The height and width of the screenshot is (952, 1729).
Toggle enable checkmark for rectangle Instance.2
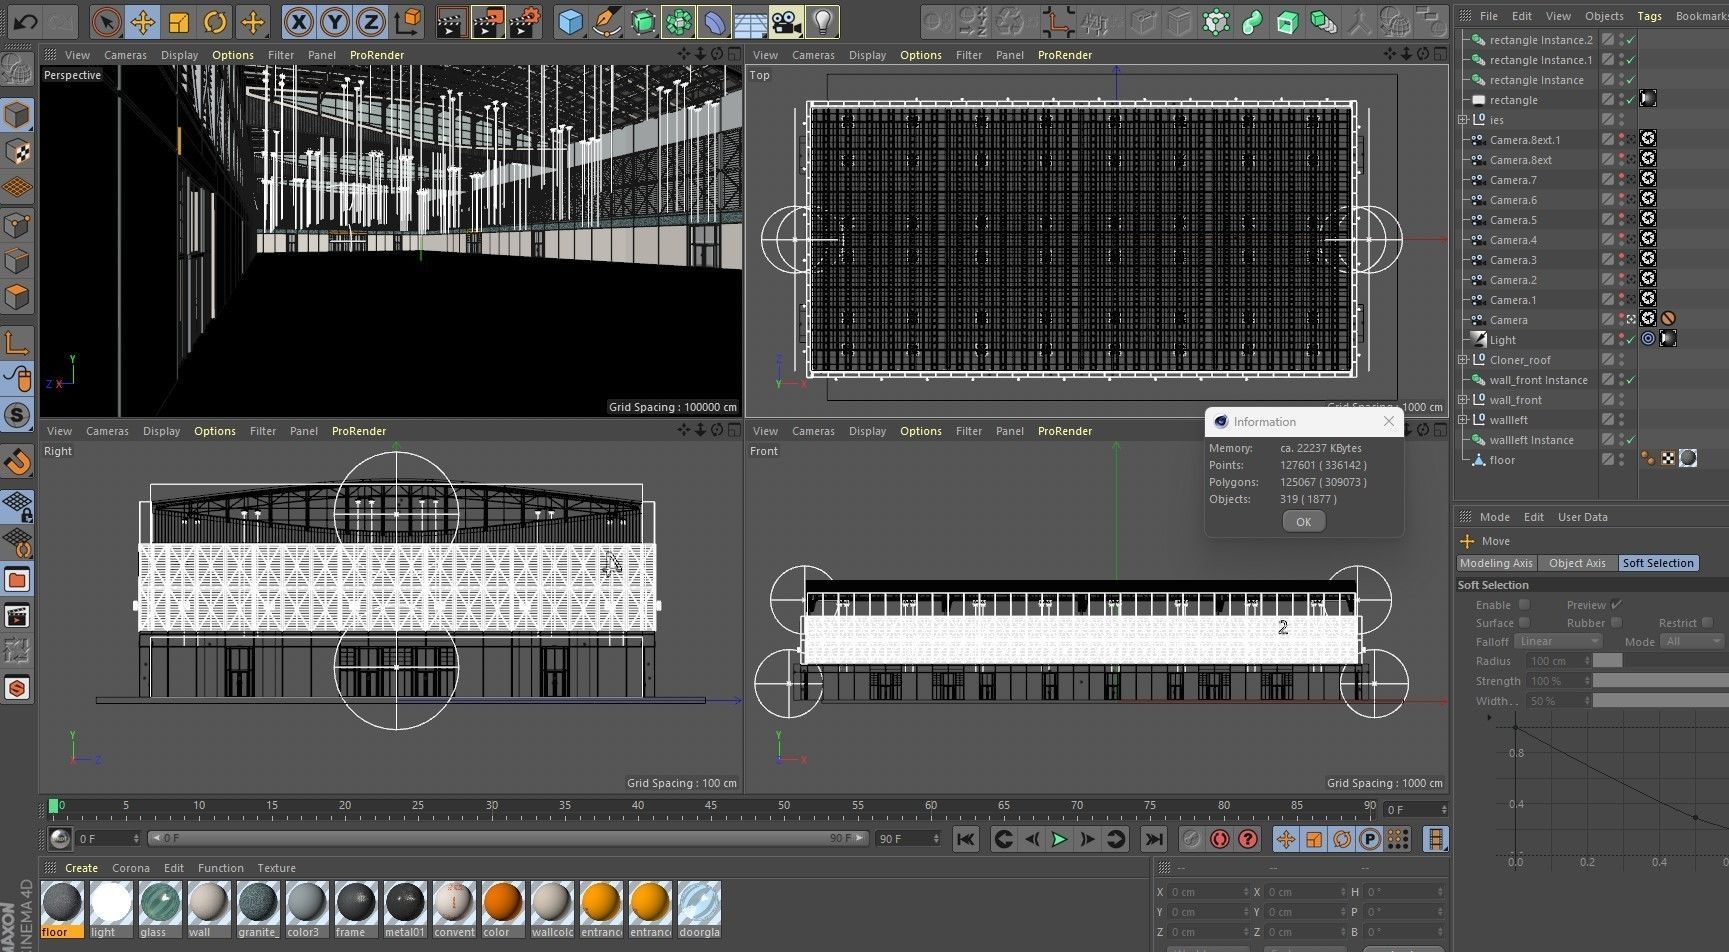1631,40
